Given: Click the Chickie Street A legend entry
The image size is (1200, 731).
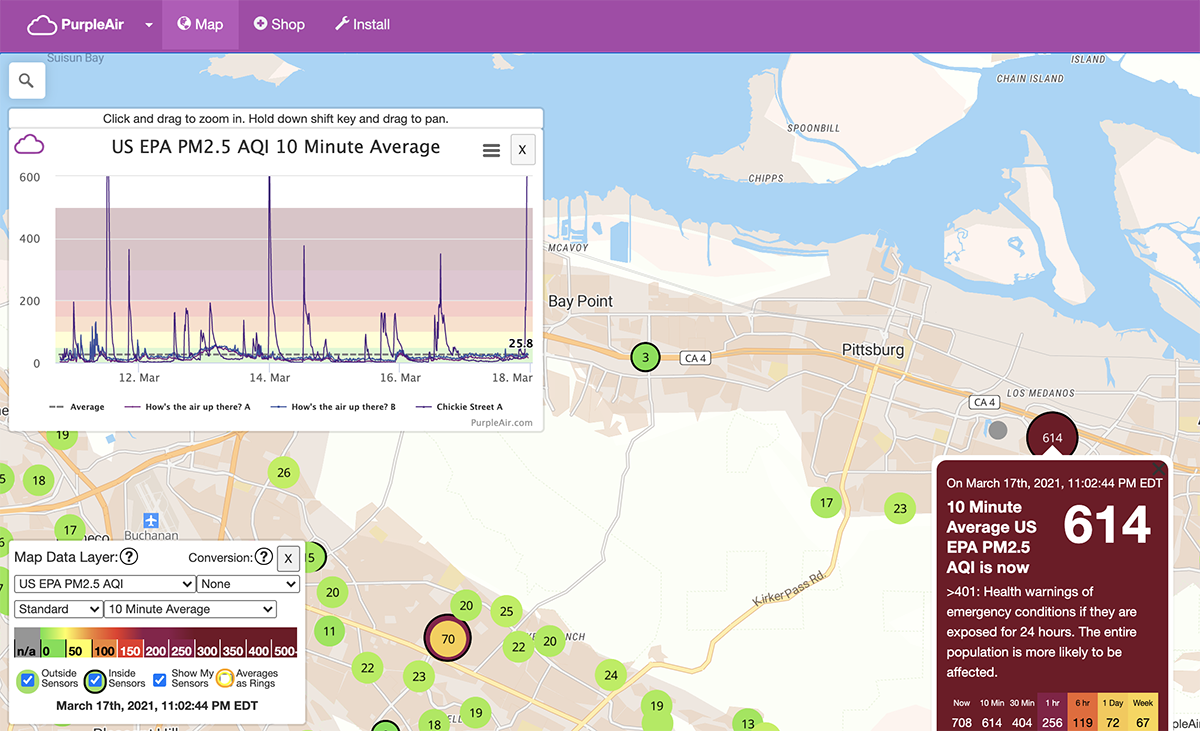Looking at the screenshot, I should tap(472, 407).
